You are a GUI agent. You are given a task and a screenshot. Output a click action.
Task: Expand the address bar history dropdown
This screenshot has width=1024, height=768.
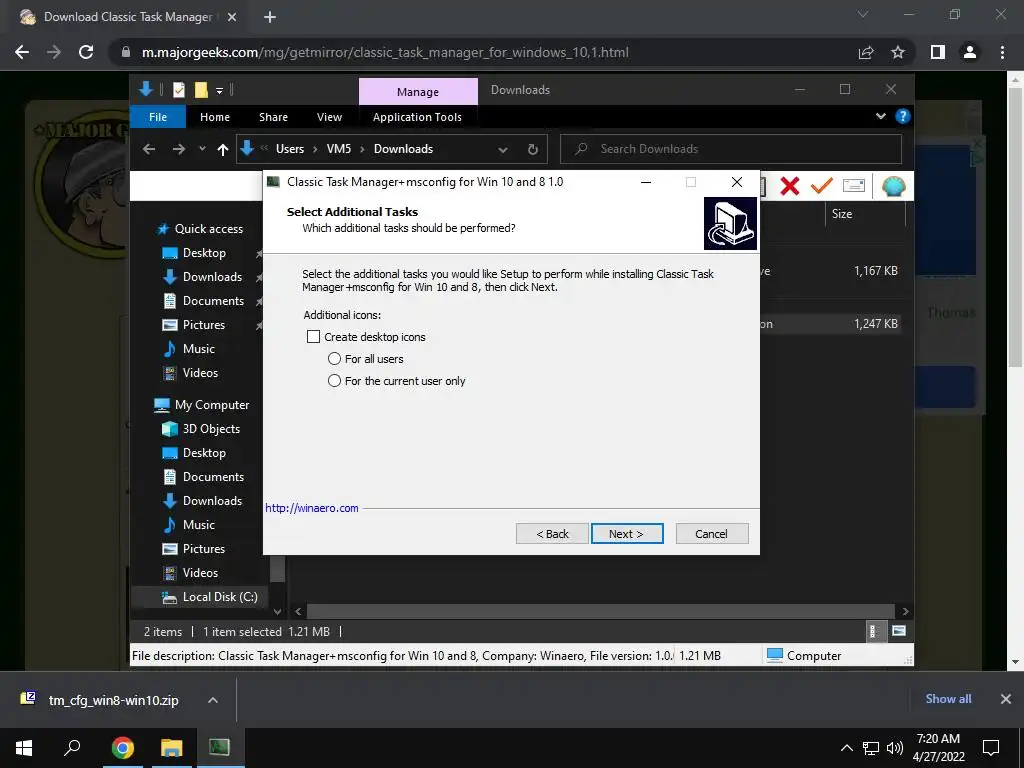click(503, 150)
